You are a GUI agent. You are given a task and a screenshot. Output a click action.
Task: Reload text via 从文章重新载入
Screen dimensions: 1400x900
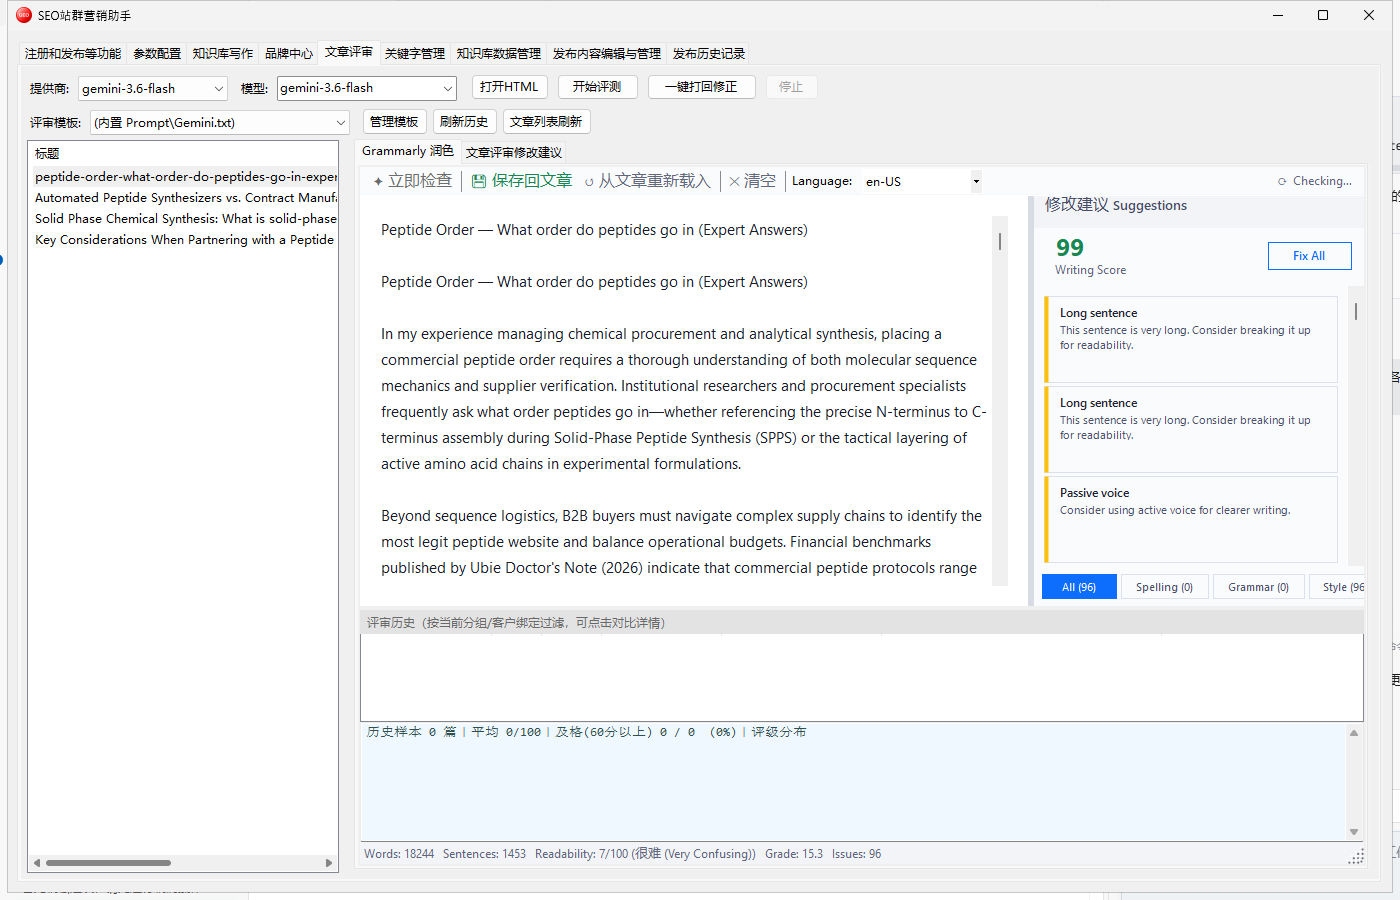[647, 181]
